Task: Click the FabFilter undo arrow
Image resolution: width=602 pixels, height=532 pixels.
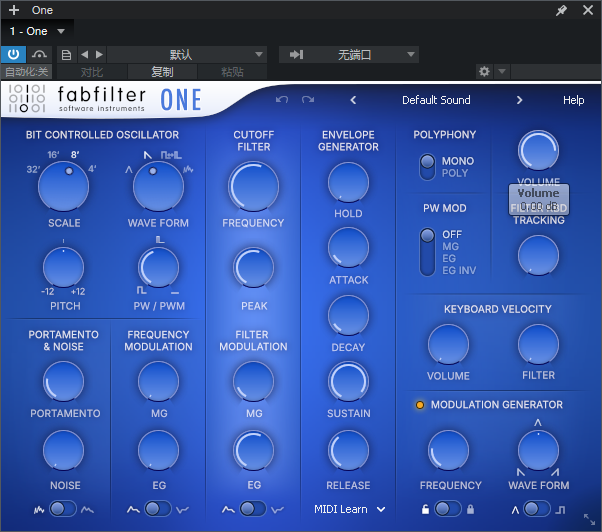Action: (x=282, y=100)
